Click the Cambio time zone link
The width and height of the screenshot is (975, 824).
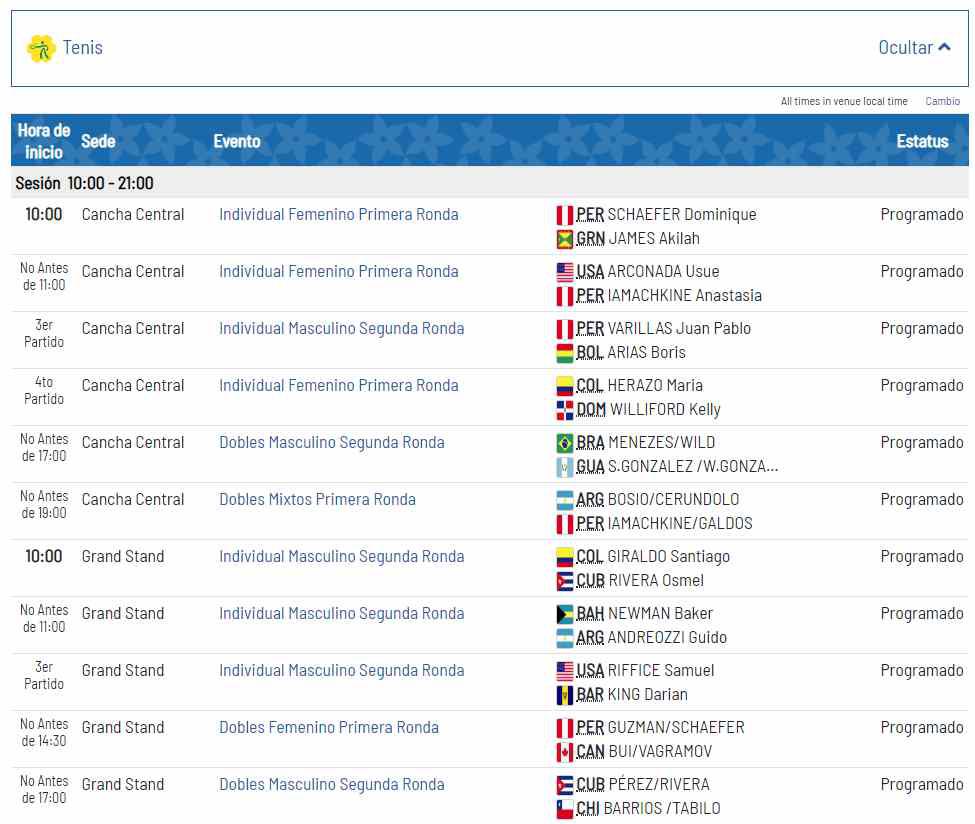942,101
